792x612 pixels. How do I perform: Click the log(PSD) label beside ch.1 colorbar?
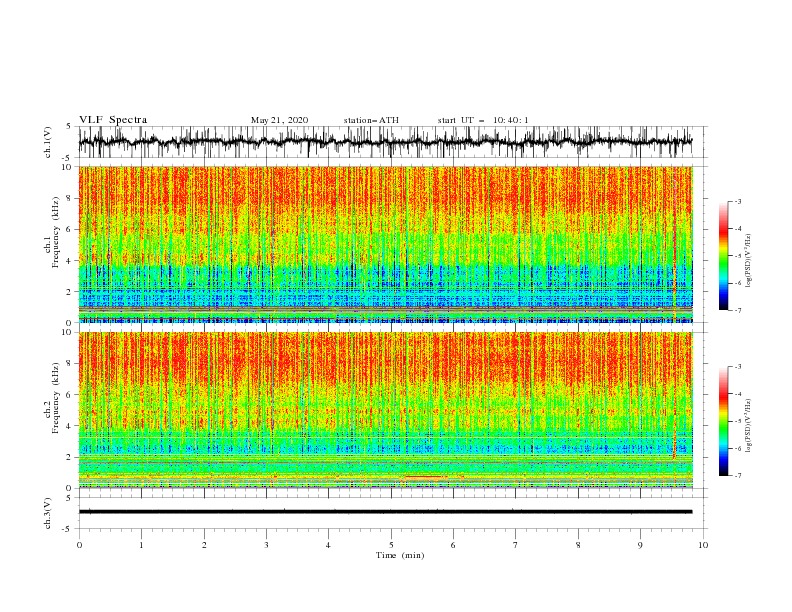749,261
